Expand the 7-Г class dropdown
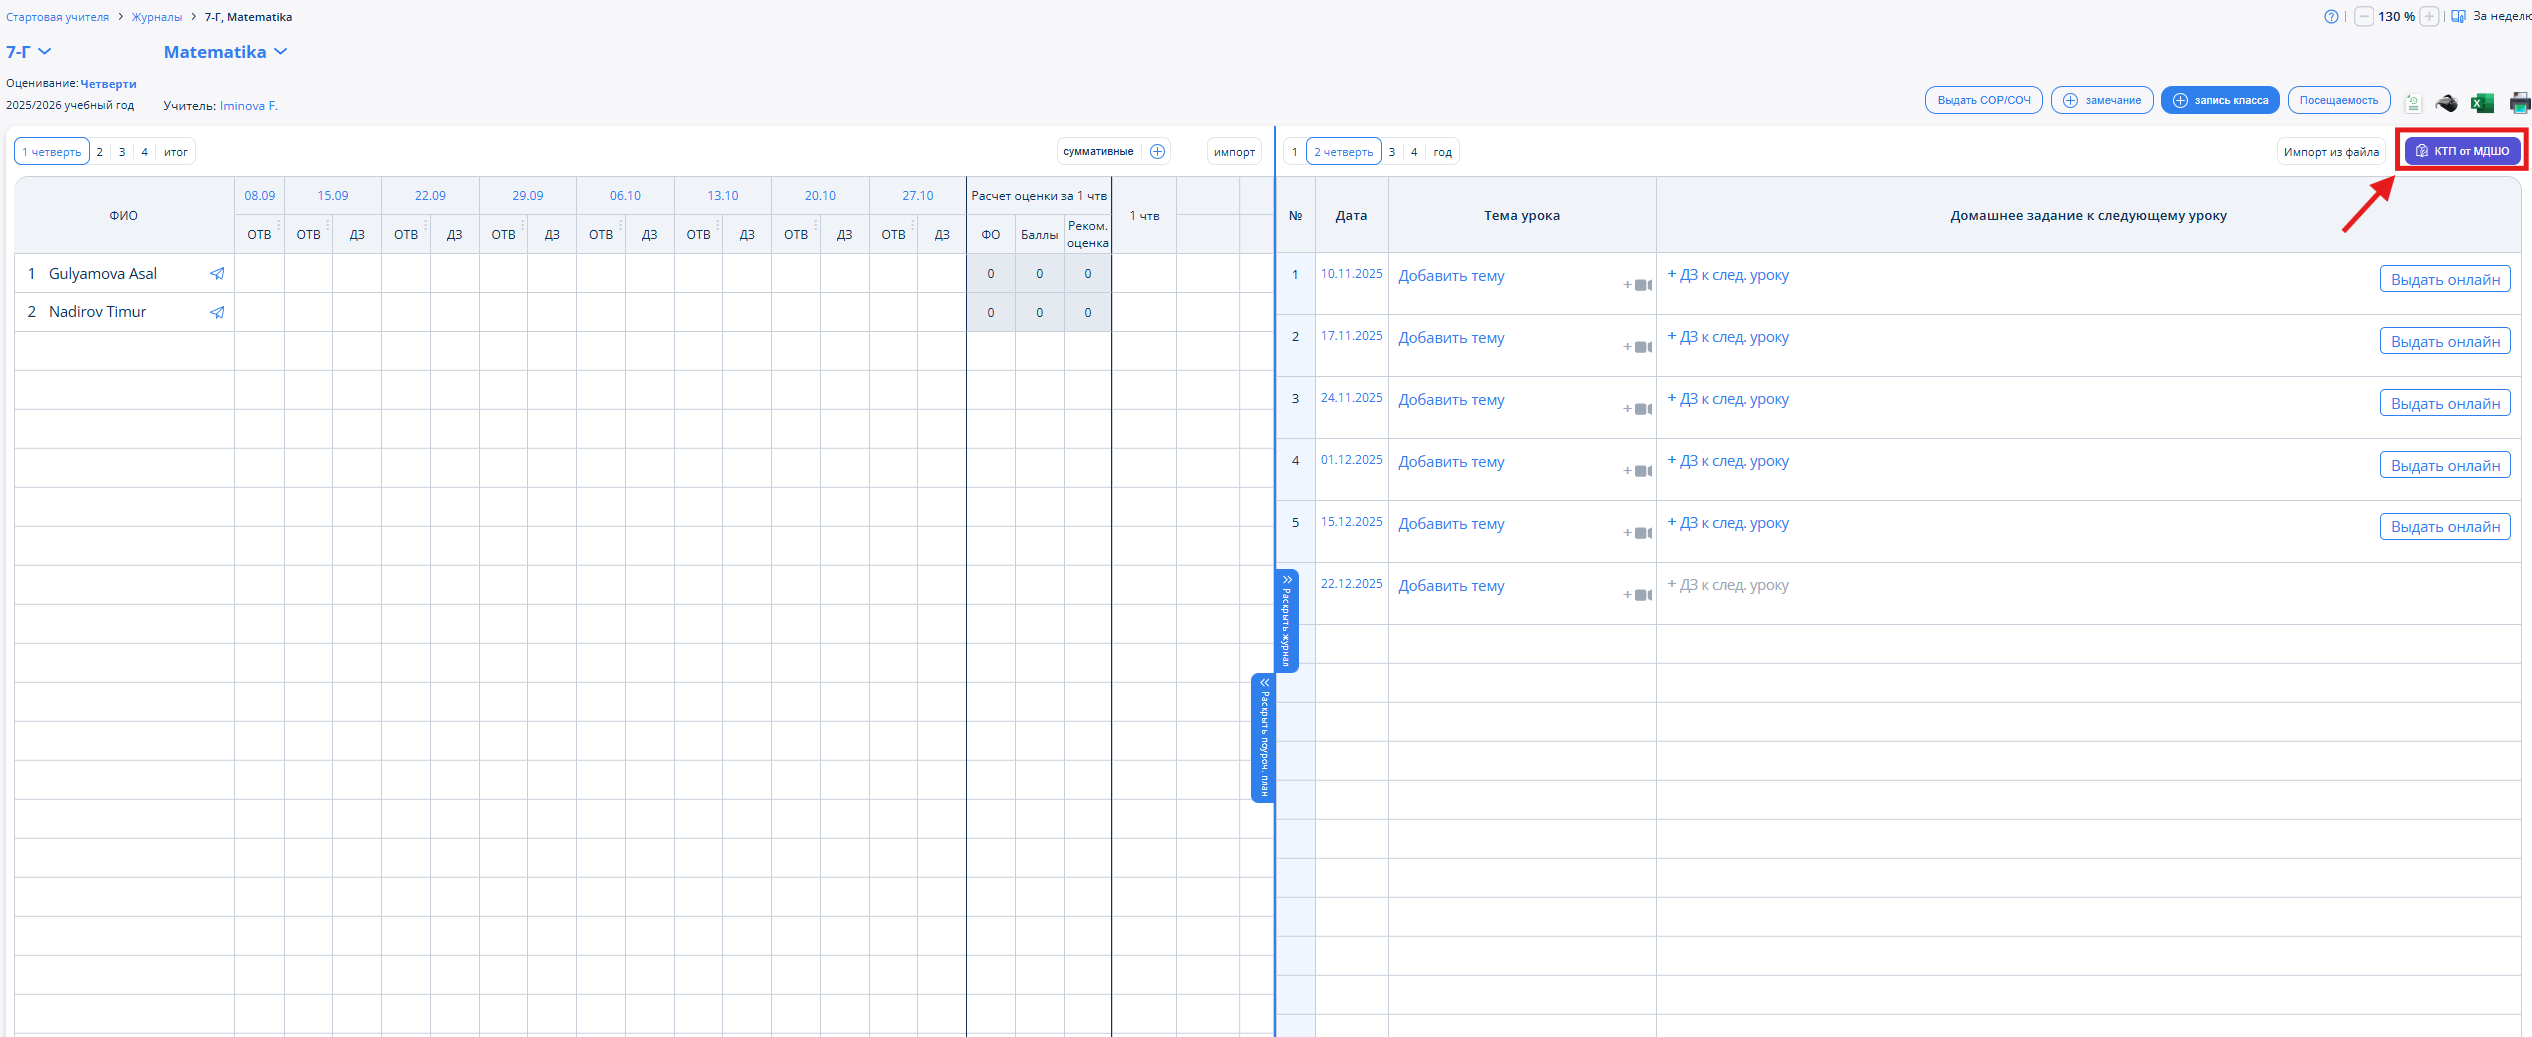Screen dimensions: 2532x1037 coord(29,52)
